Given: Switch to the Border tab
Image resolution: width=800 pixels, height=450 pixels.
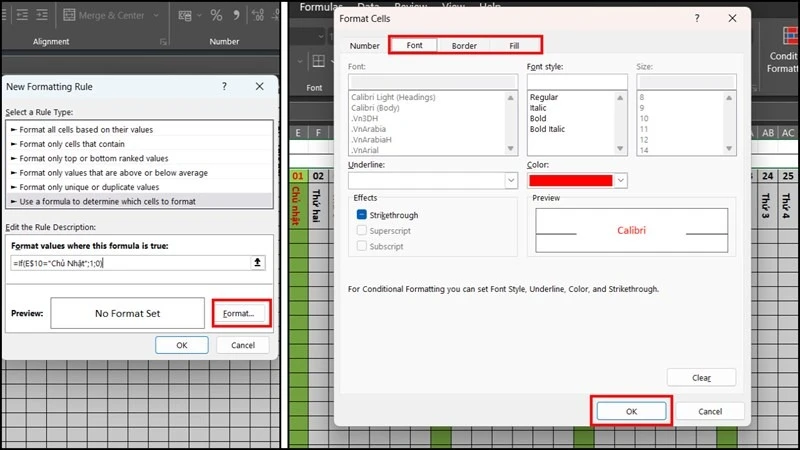Looking at the screenshot, I should 464,45.
